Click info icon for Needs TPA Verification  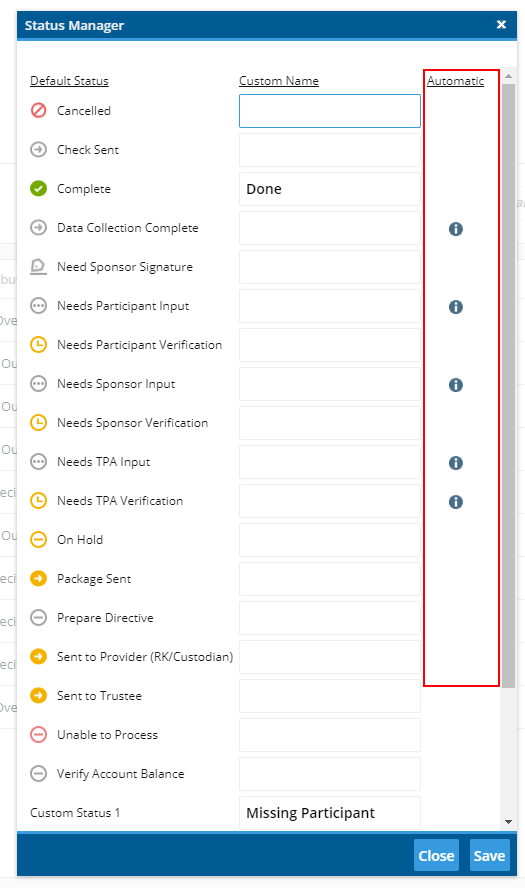tap(455, 502)
